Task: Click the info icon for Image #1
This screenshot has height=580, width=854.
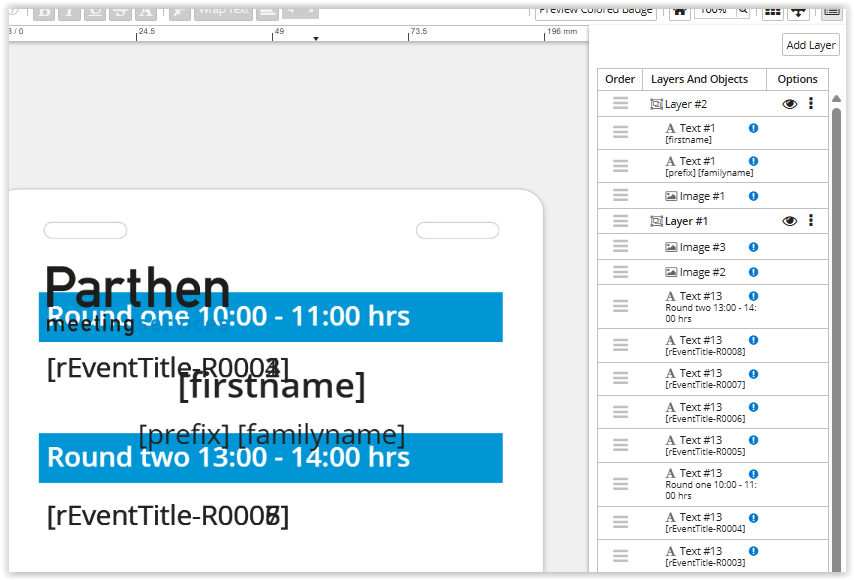Action: 753,196
